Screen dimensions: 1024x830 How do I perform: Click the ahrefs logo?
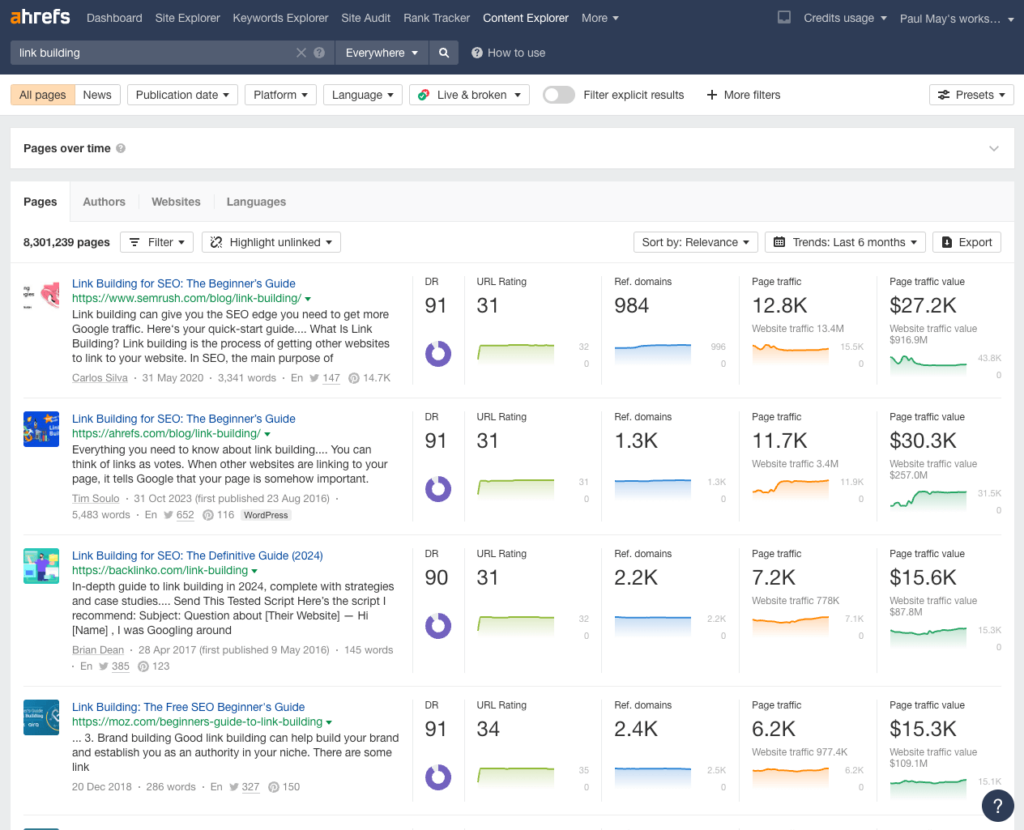40,16
